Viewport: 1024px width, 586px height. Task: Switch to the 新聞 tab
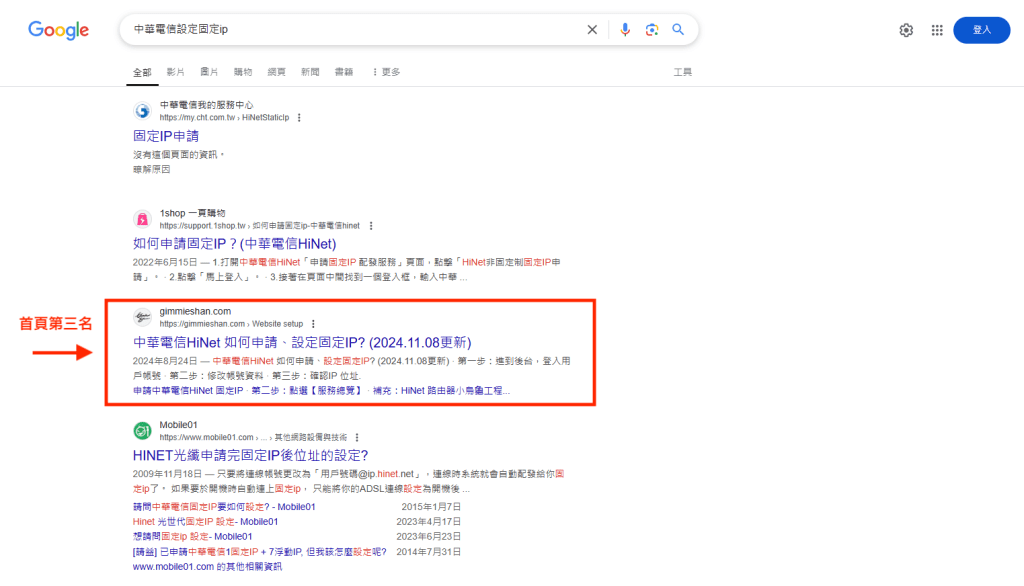coord(310,72)
